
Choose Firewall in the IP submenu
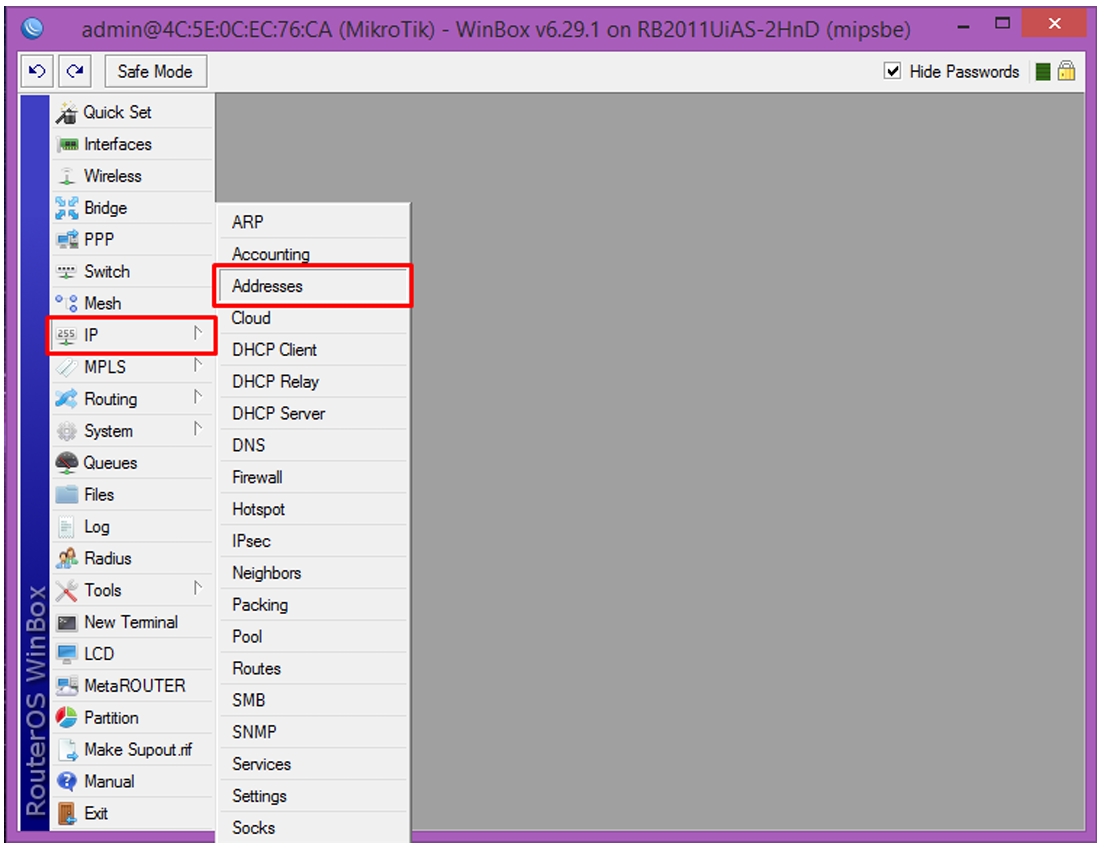pos(313,477)
